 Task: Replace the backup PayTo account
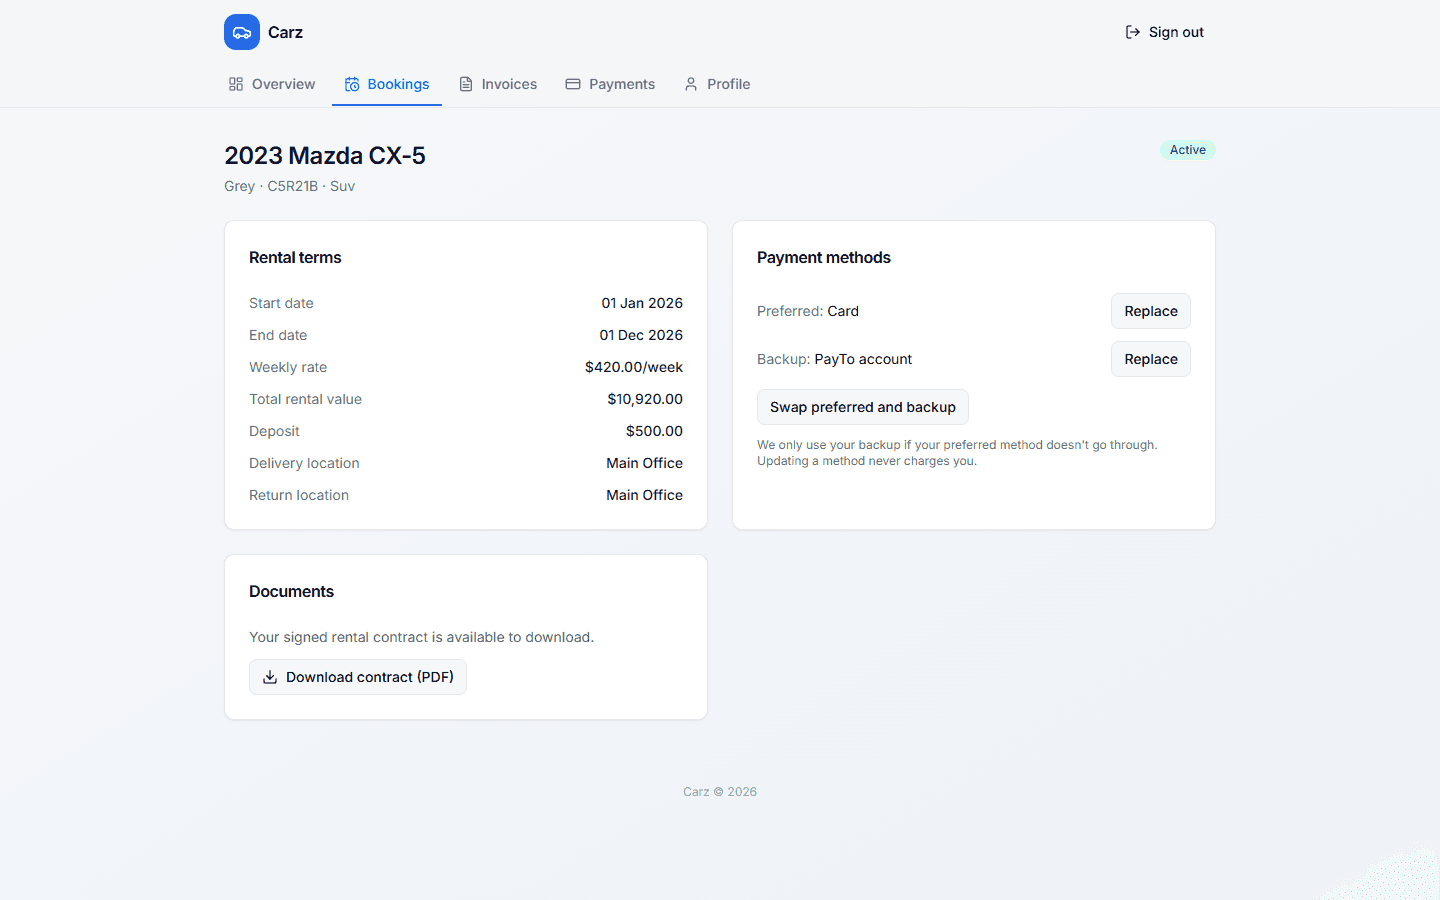1151,359
